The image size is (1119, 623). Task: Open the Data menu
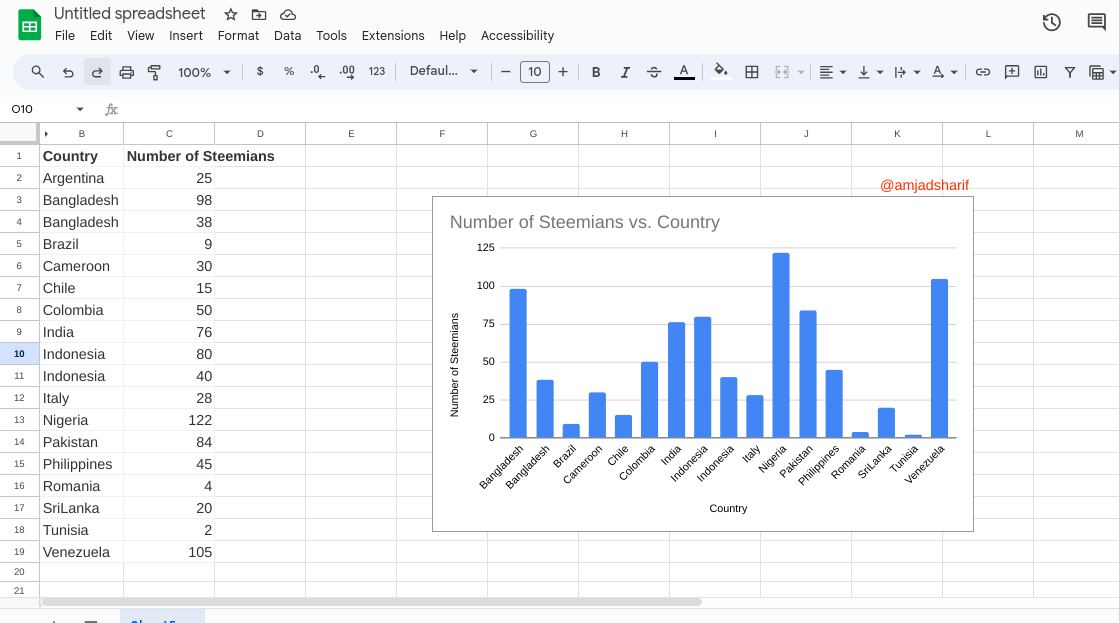288,36
